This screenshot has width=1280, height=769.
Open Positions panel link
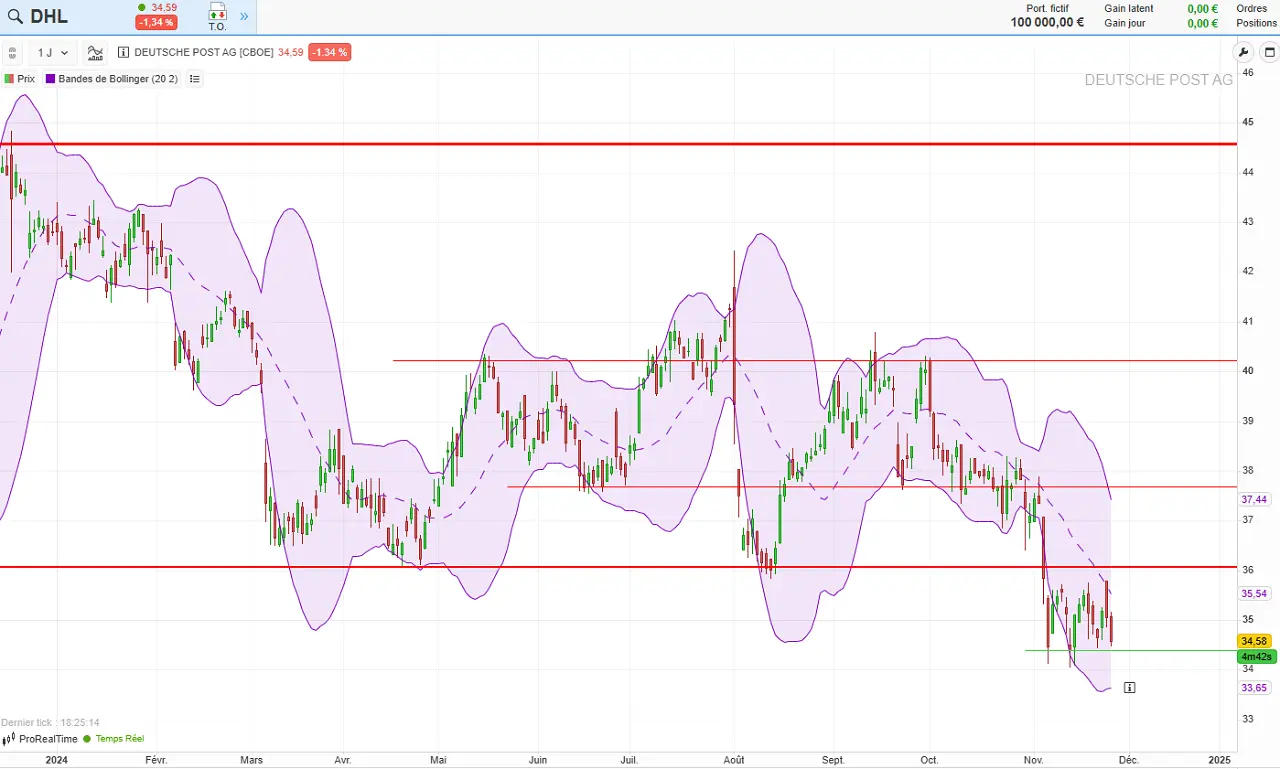coord(1257,23)
